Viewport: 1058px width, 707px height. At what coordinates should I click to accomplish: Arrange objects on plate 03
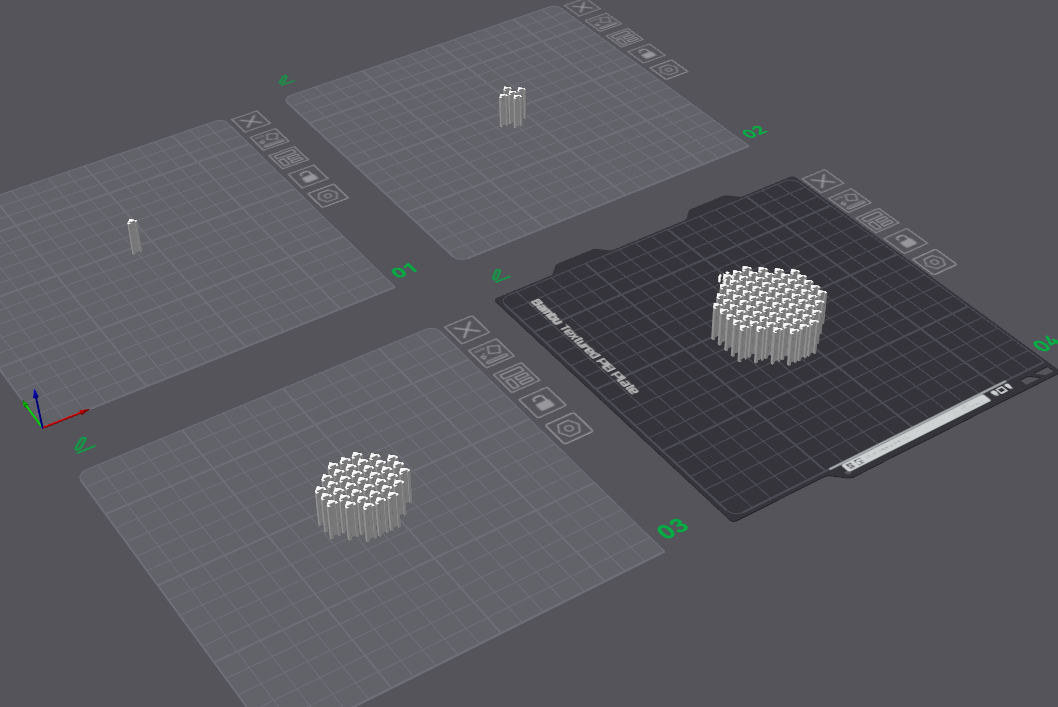coord(516,376)
